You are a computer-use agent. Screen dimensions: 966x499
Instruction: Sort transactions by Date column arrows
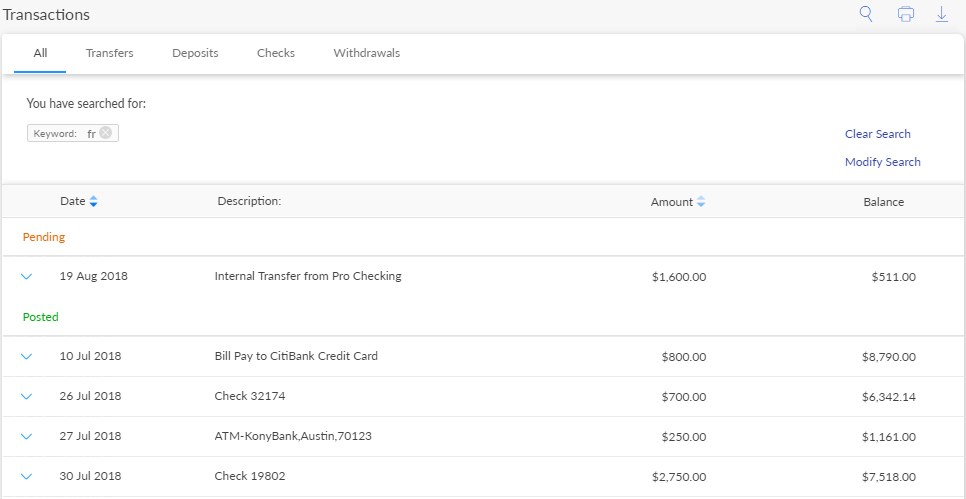[93, 202]
